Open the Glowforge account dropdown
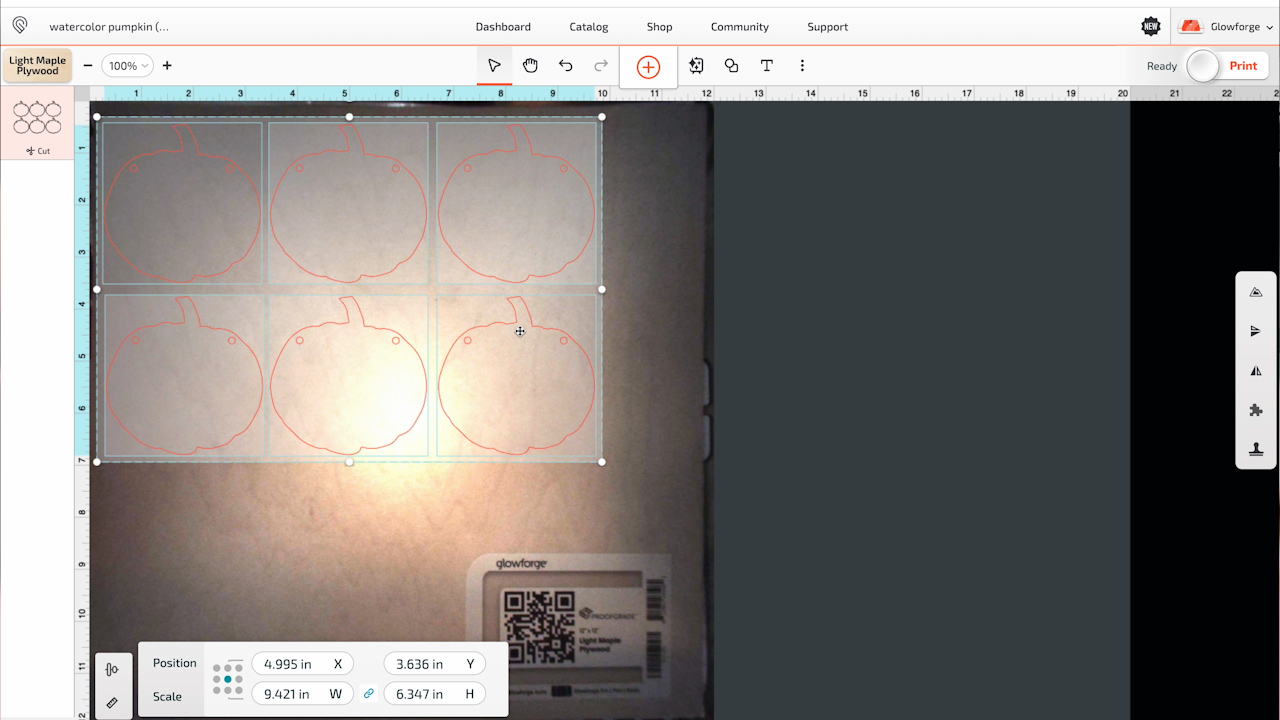 pos(1225,27)
